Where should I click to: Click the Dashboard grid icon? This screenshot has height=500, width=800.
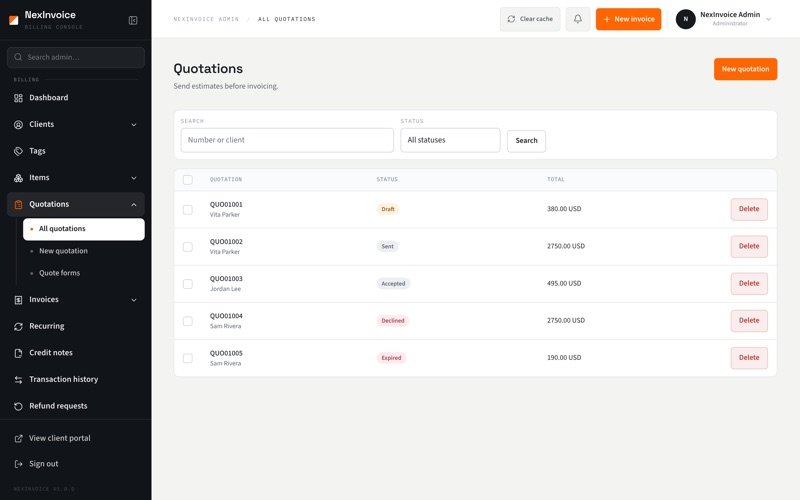[18, 98]
